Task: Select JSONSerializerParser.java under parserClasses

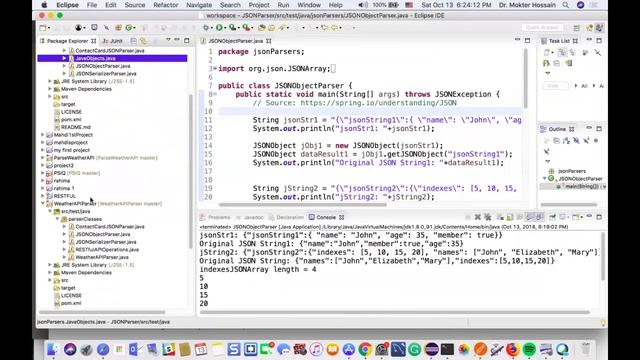Action: 106,242
